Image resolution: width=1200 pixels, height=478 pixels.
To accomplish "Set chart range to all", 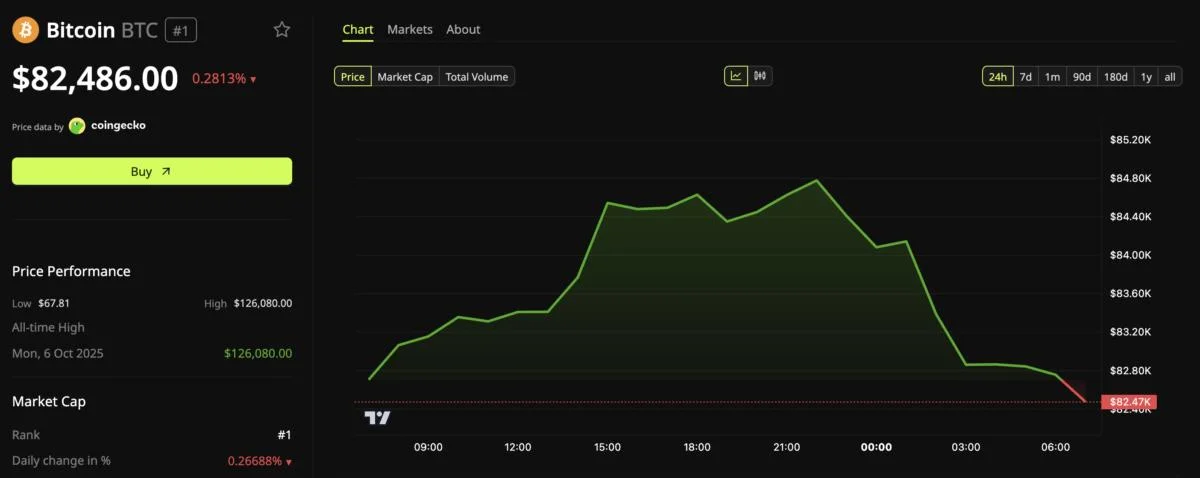I will coord(1170,77).
